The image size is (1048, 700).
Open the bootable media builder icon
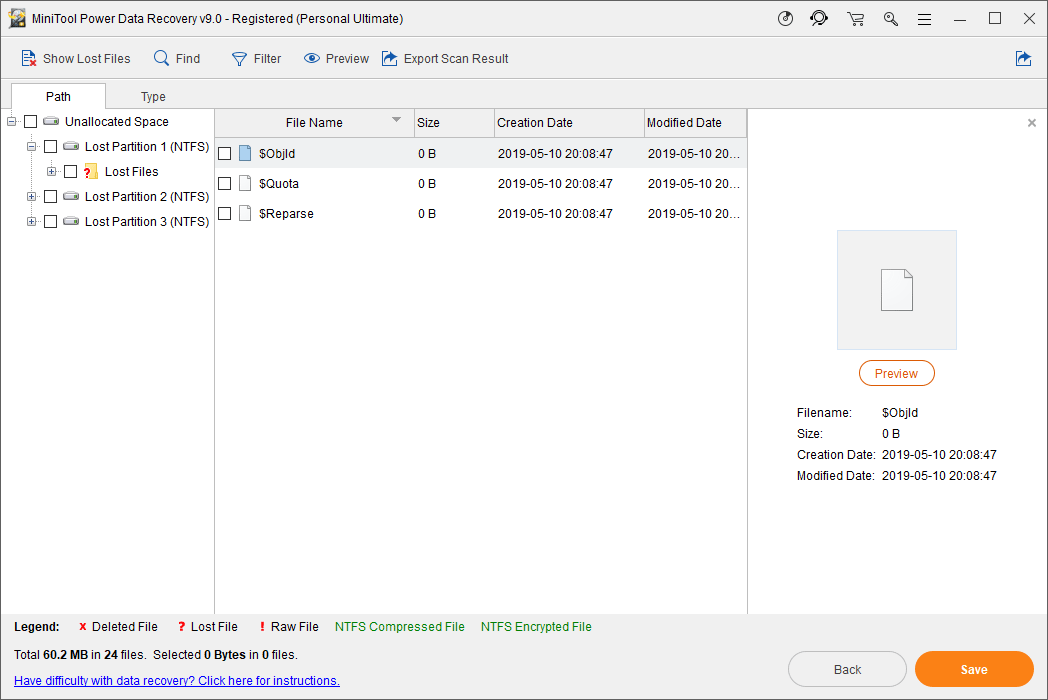pos(785,18)
